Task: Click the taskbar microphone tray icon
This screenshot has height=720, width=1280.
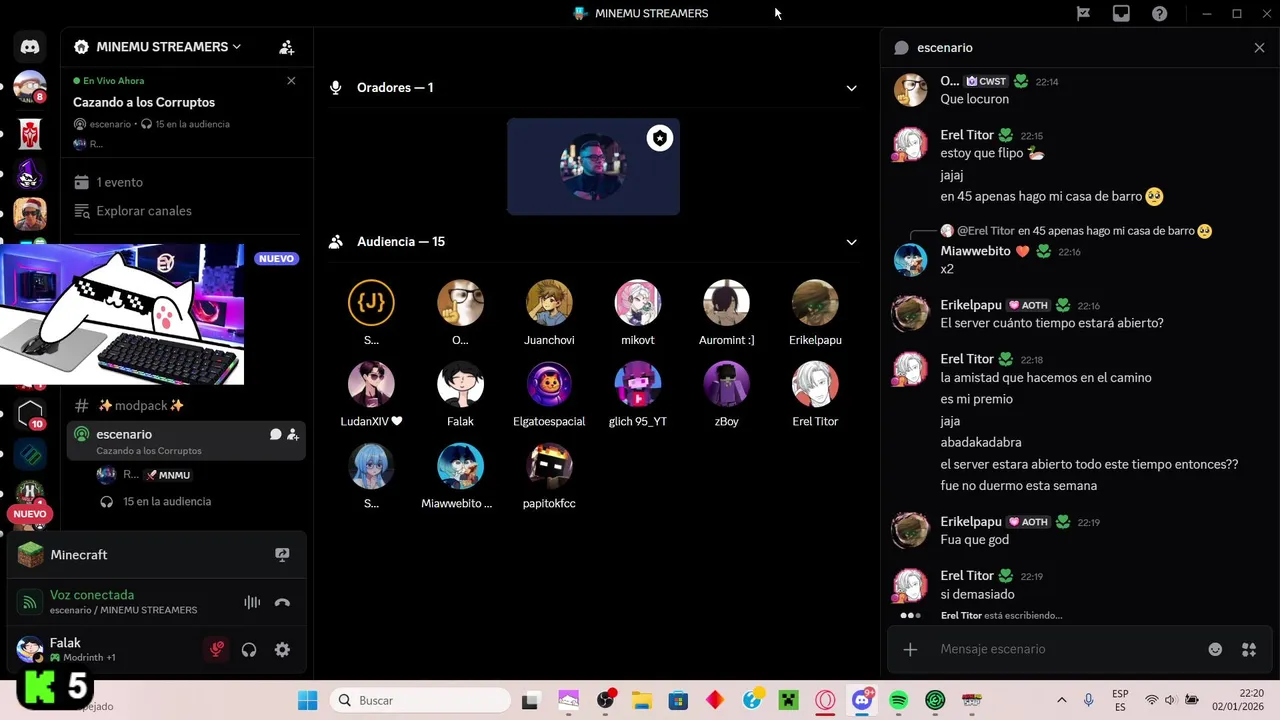Action: tap(1088, 700)
